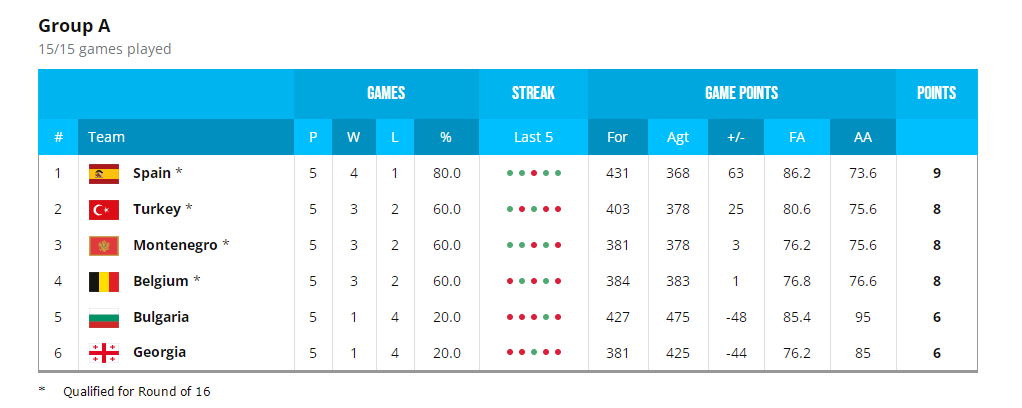Click the Last 5 column header
The image size is (1022, 408).
[x=533, y=137]
